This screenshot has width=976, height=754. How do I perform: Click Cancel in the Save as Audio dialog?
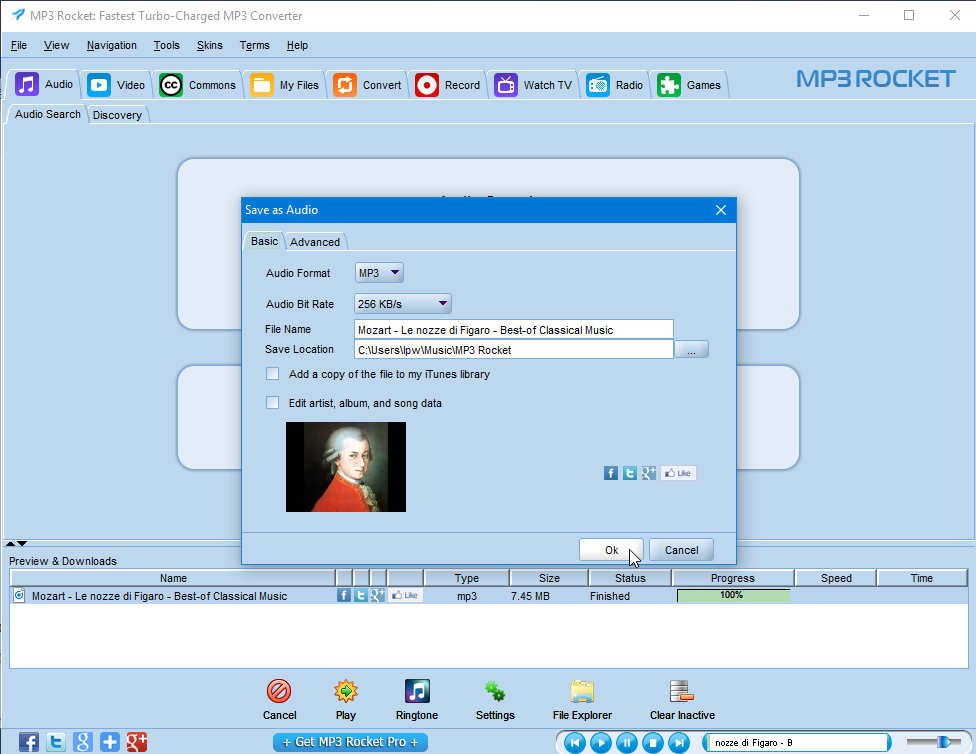[681, 550]
